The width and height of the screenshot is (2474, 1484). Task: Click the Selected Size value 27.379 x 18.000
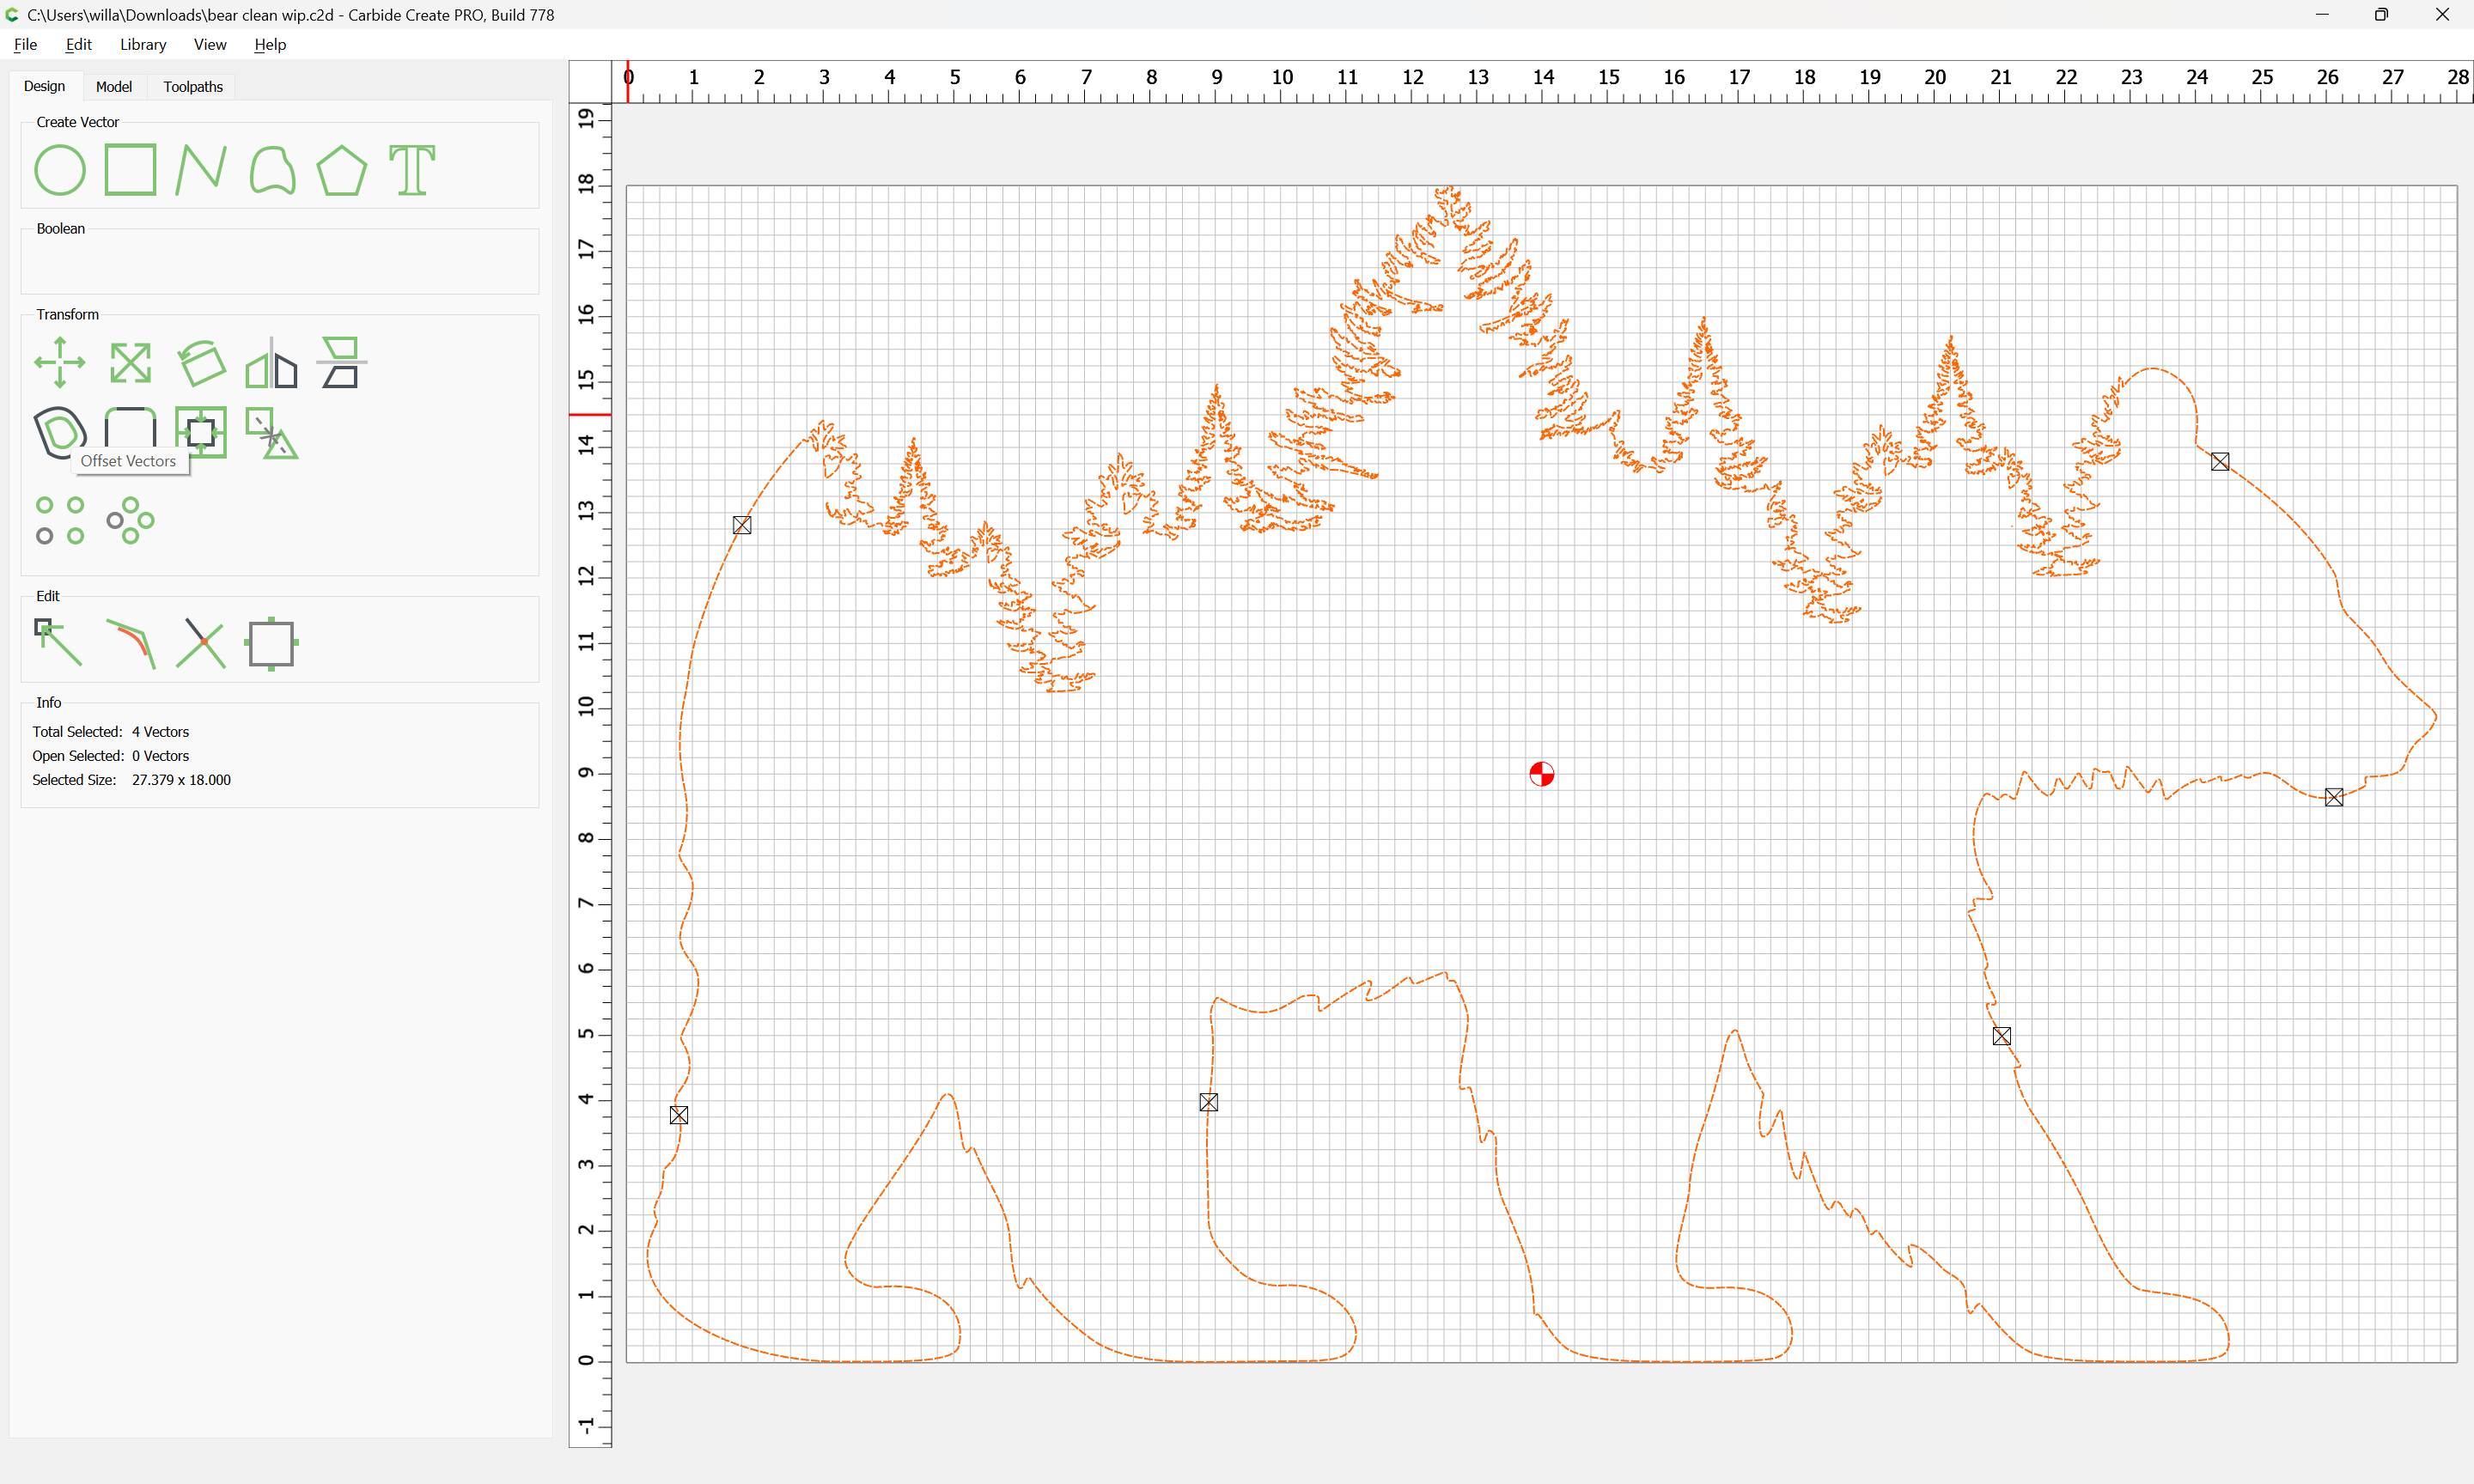[x=181, y=780]
